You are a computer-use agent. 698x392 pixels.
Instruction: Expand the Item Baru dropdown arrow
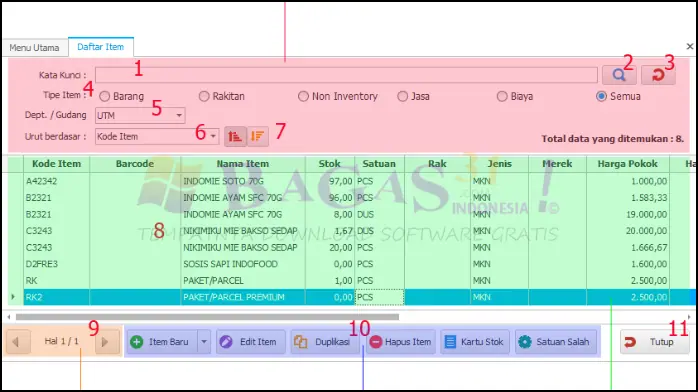pyautogui.click(x=204, y=342)
